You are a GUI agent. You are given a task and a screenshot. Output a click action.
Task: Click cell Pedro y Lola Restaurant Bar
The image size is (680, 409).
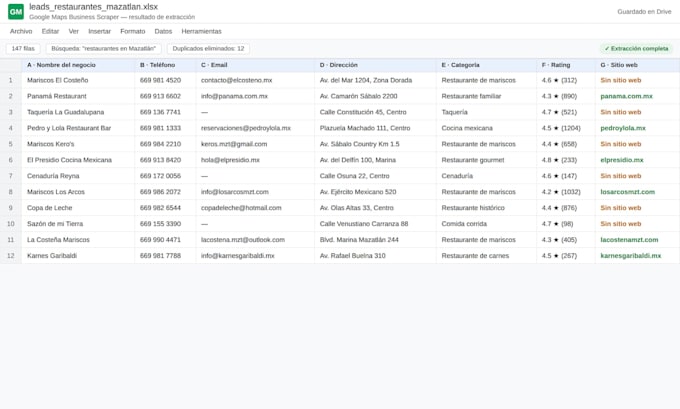click(78, 128)
